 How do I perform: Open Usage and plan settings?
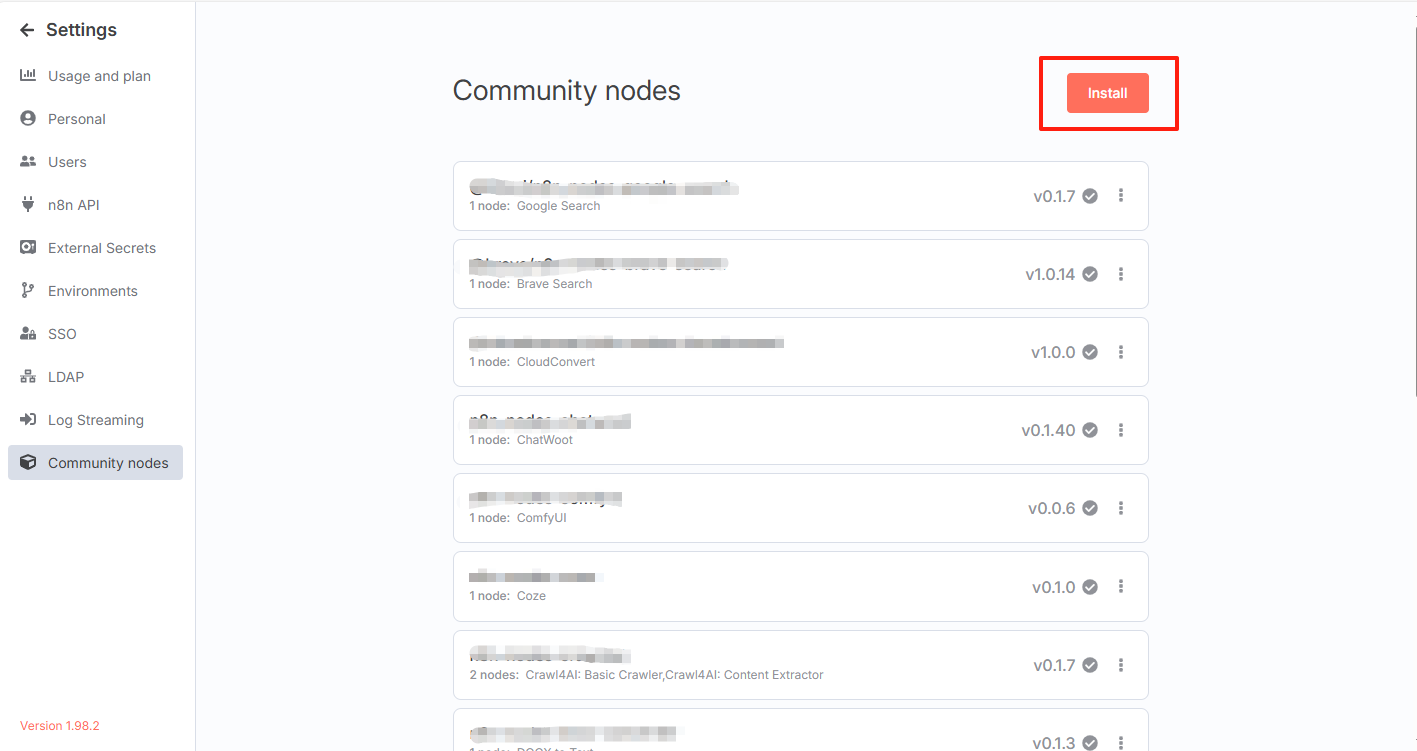pyautogui.click(x=99, y=76)
